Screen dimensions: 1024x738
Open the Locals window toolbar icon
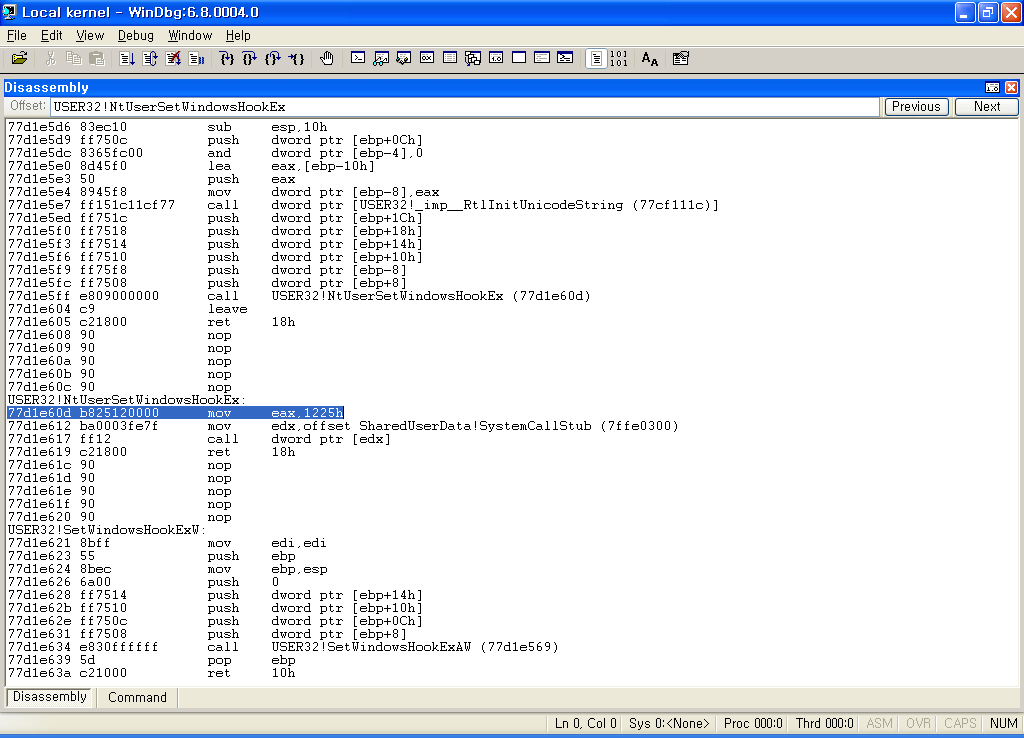404,59
